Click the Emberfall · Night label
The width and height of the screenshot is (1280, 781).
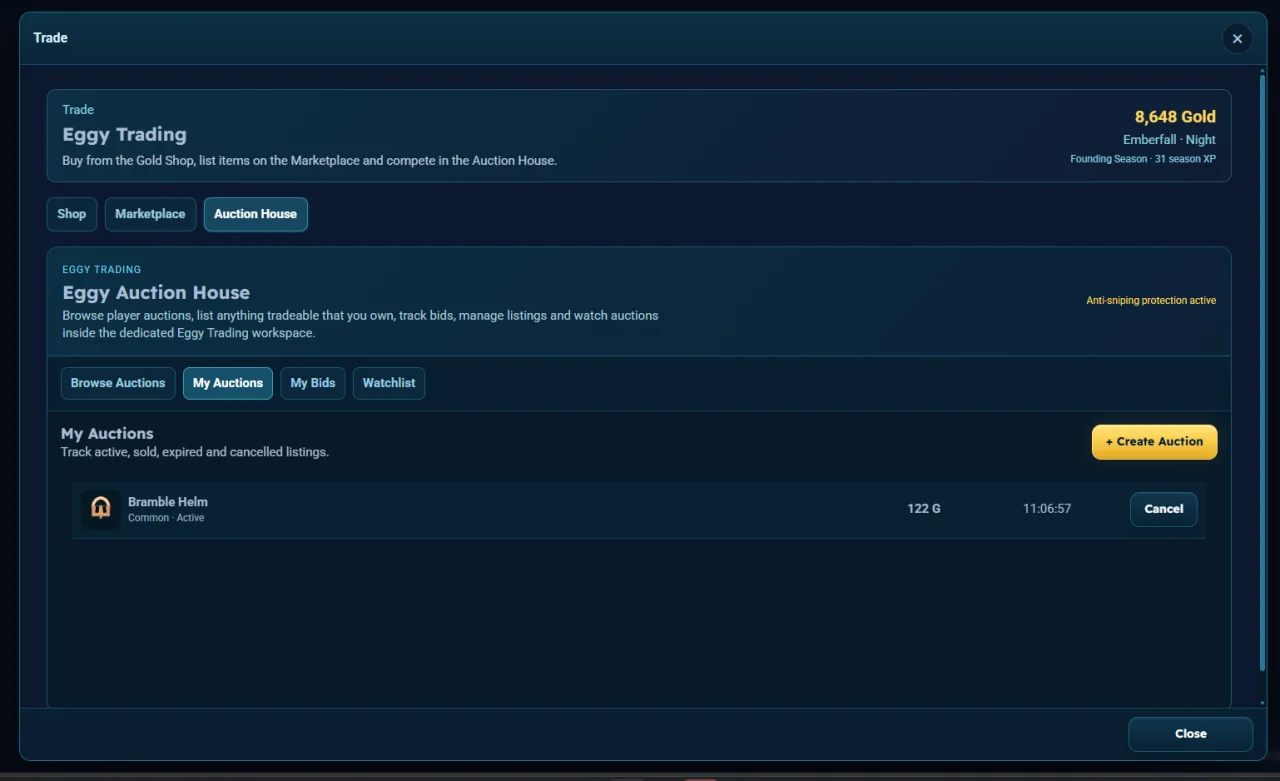(1169, 140)
